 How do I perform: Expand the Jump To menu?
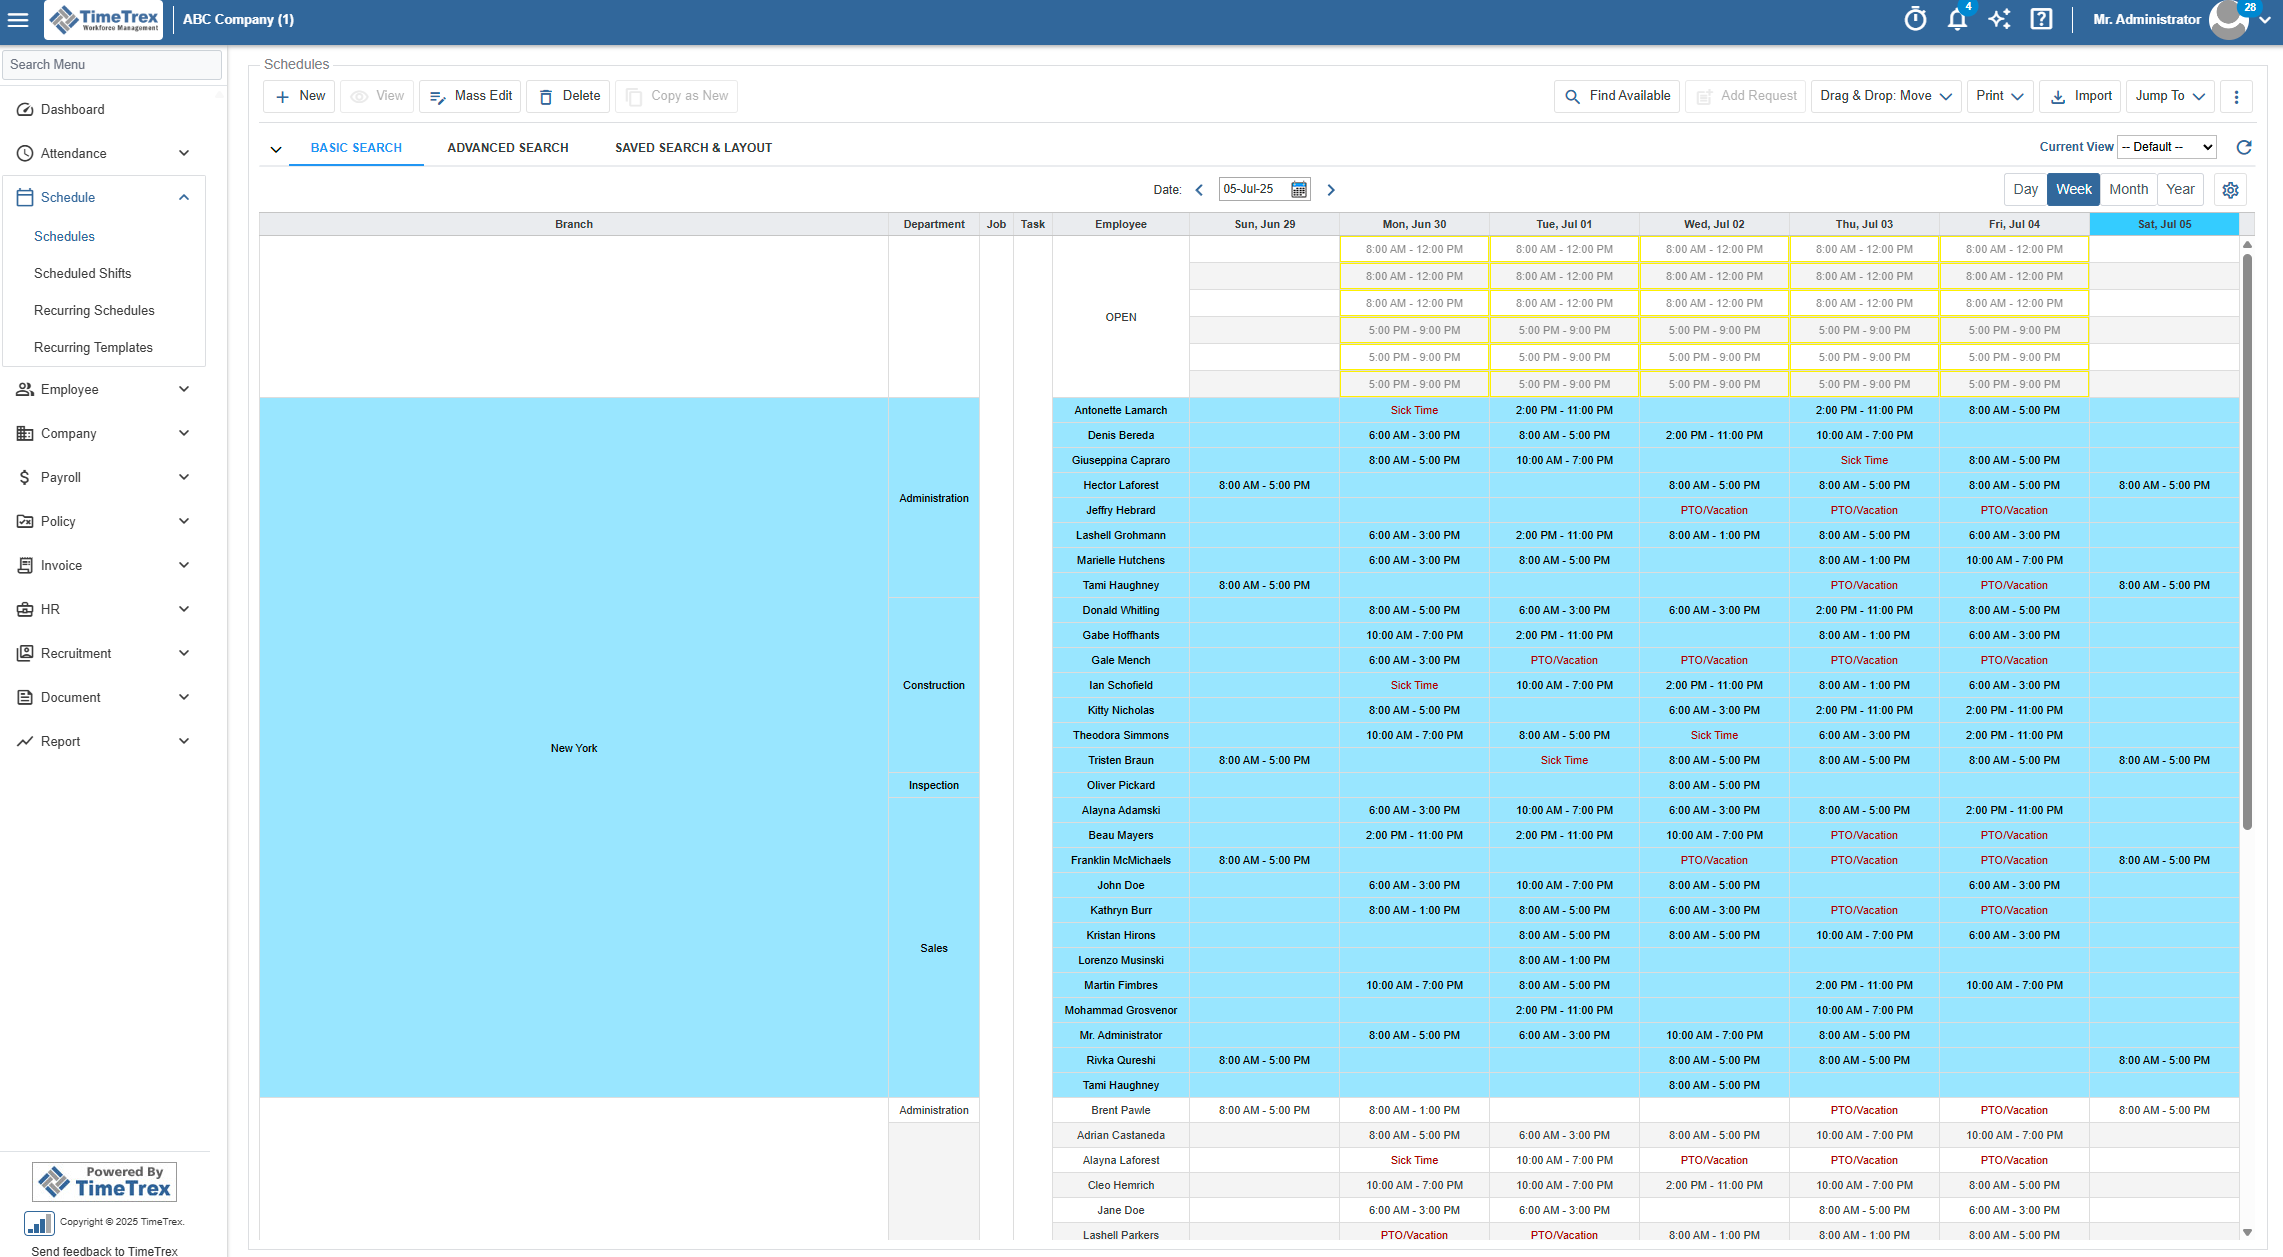pyautogui.click(x=2168, y=96)
